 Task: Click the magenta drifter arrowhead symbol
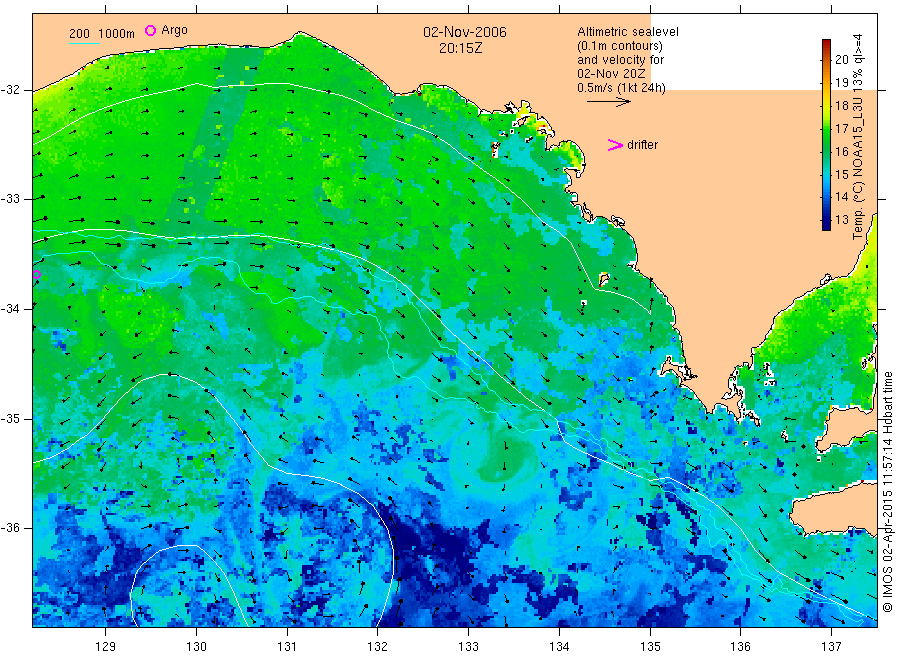[615, 145]
